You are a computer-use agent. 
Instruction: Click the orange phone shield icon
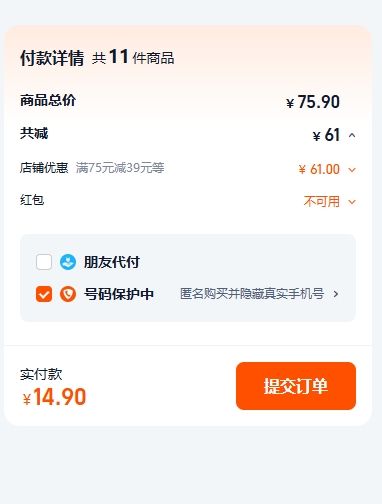coord(68,294)
